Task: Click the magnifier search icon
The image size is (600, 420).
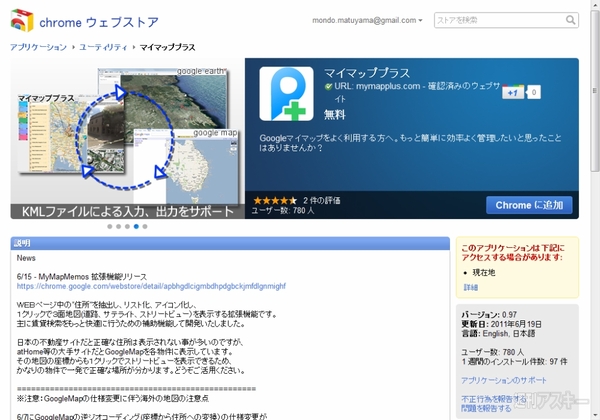Action: [571, 20]
